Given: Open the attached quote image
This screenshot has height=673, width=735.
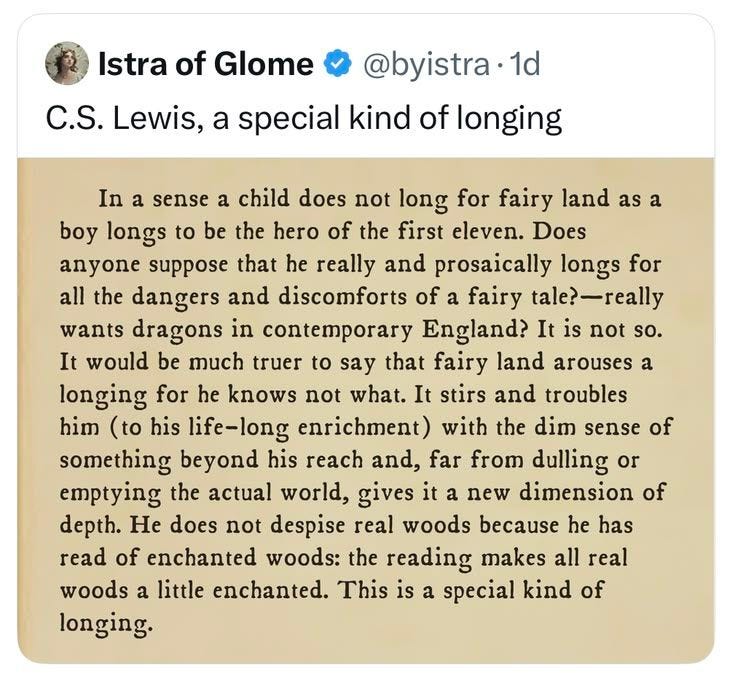Looking at the screenshot, I should [x=366, y=411].
